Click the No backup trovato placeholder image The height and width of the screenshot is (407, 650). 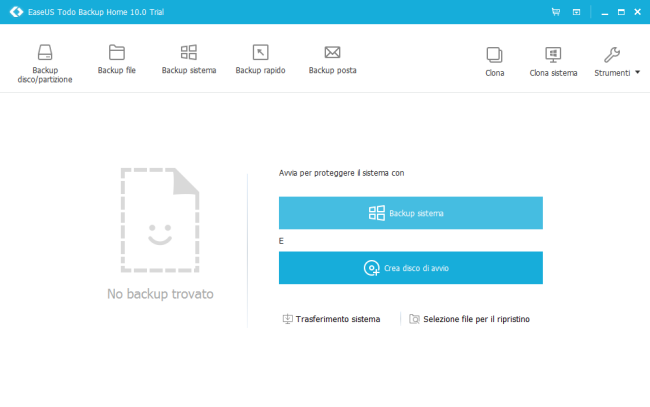tap(160, 222)
